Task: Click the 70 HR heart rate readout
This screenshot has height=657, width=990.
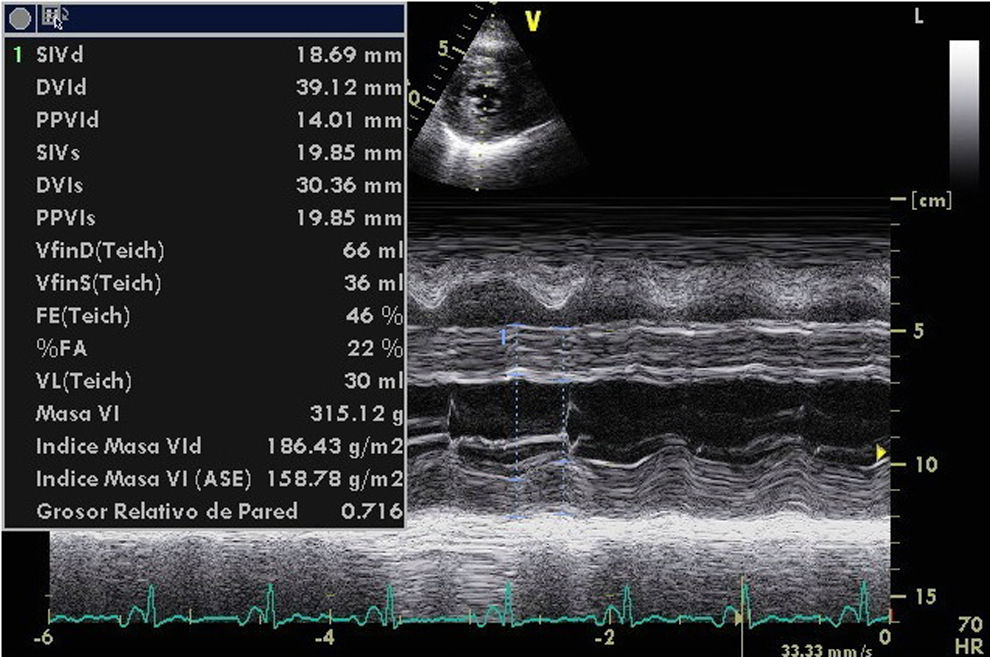Action: pyautogui.click(x=968, y=637)
